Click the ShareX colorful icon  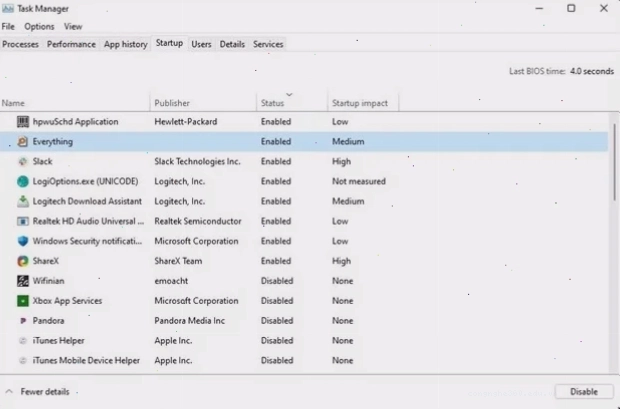[x=23, y=261]
